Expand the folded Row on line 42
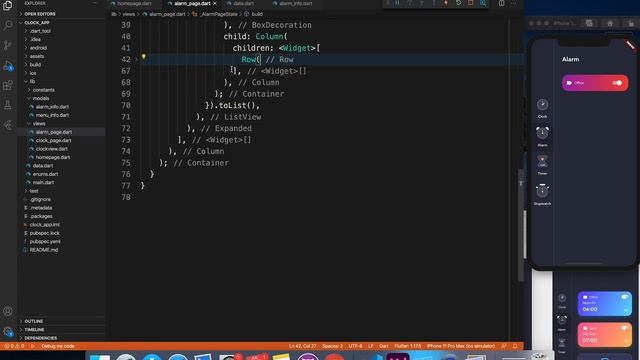640x360 pixels. [x=136, y=60]
